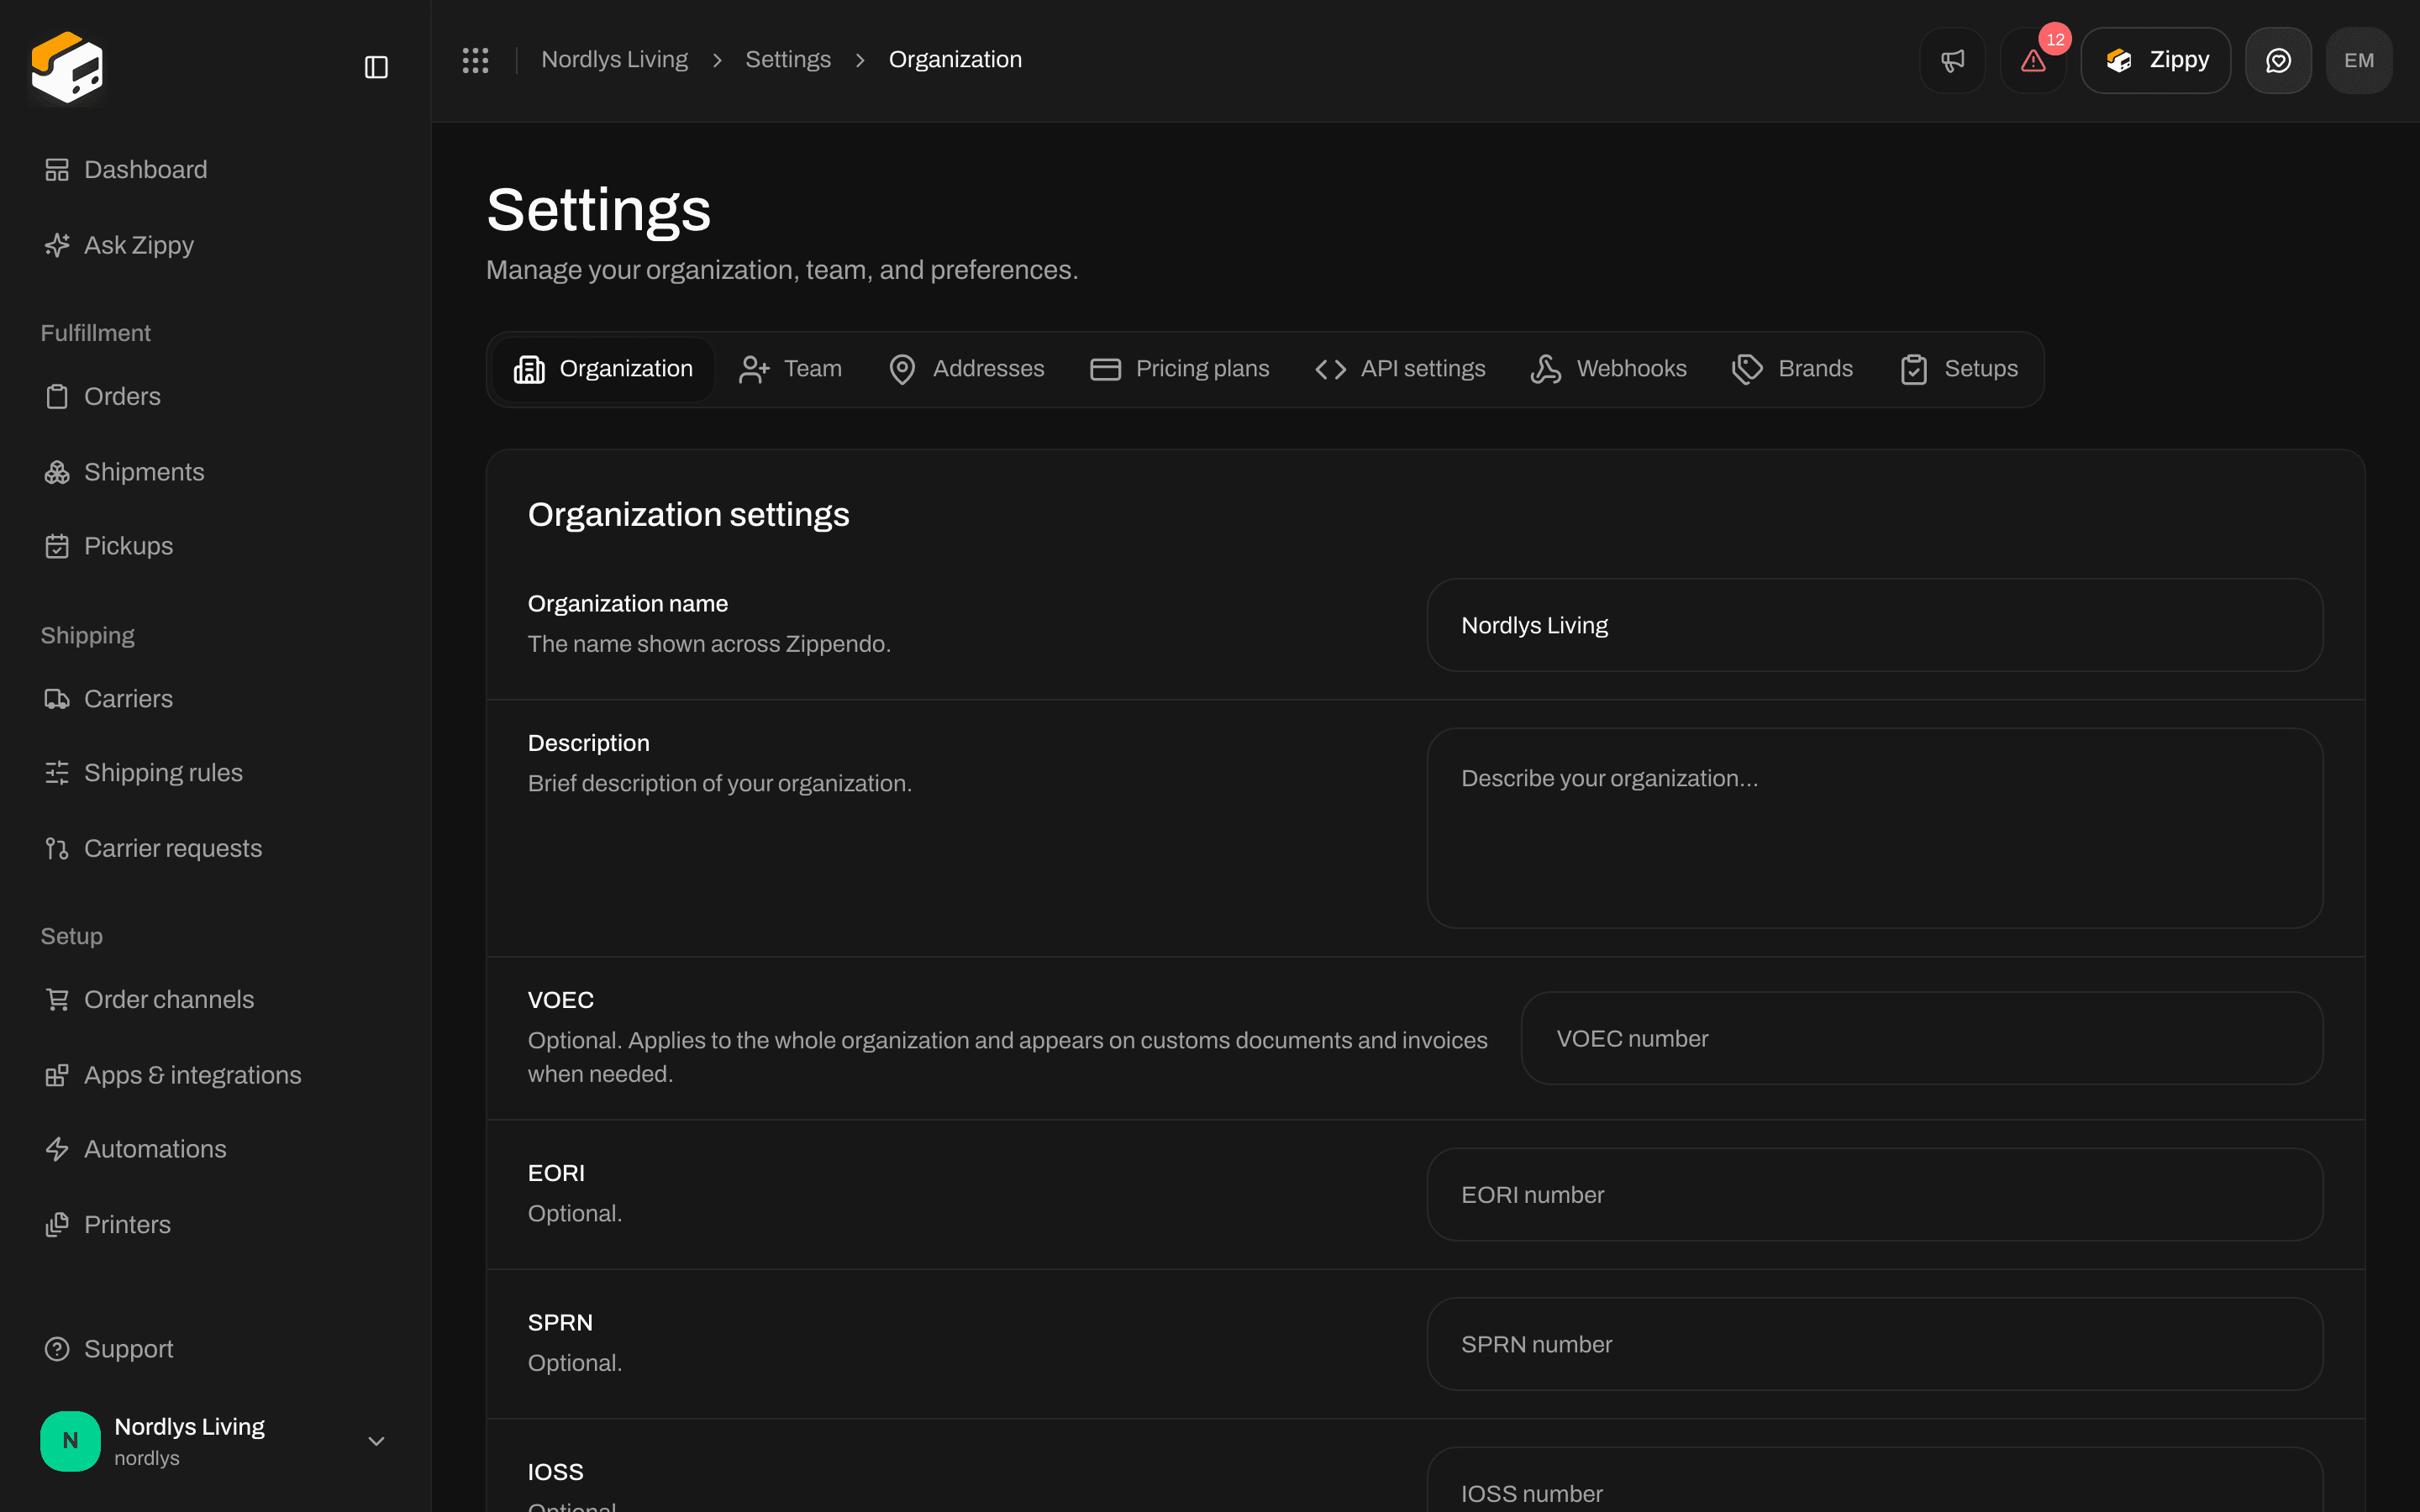Click the Zippy assistant button
This screenshot has height=1512, width=2420.
[2155, 60]
